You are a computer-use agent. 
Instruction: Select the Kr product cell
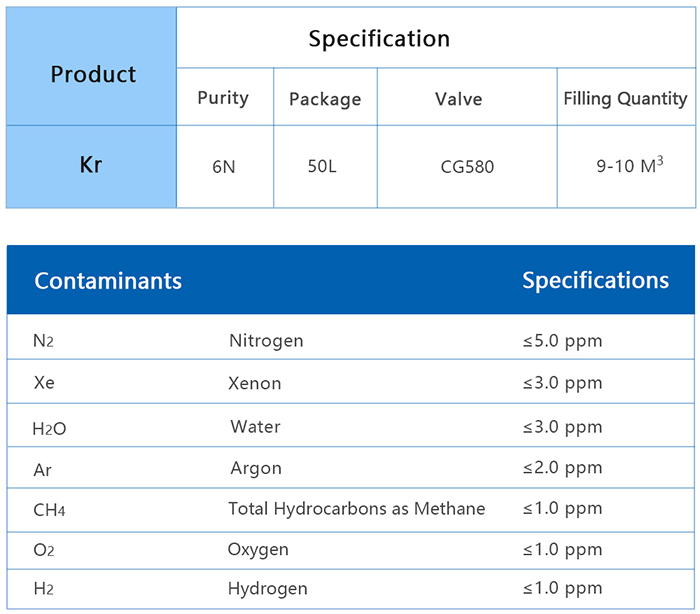(x=91, y=165)
